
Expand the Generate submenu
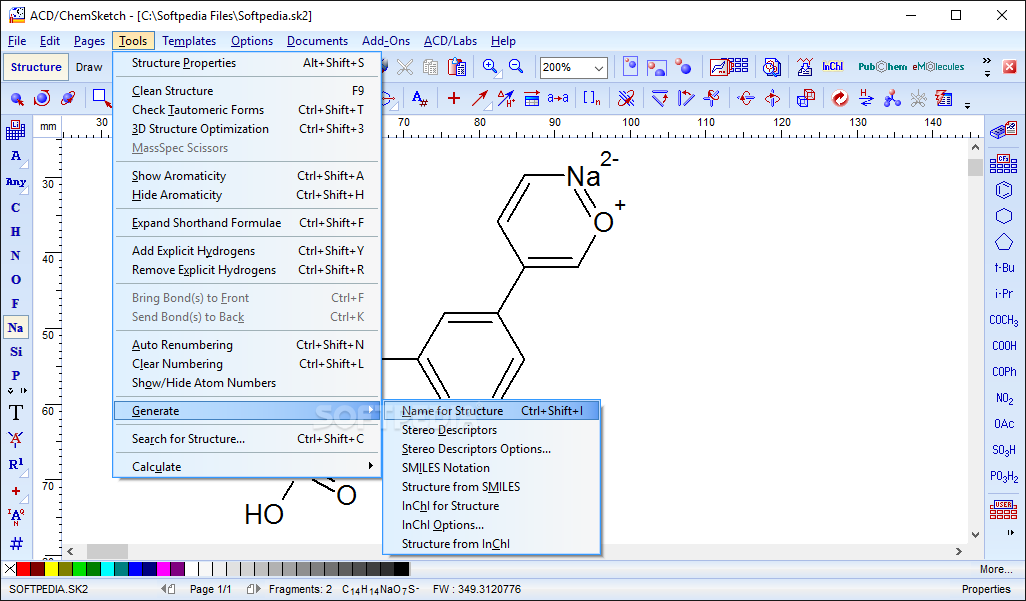247,410
